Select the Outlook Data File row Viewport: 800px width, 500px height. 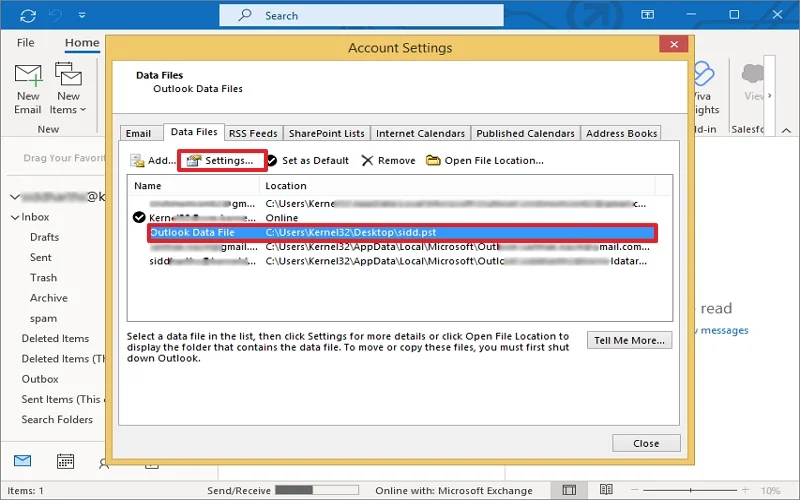[x=402, y=233]
